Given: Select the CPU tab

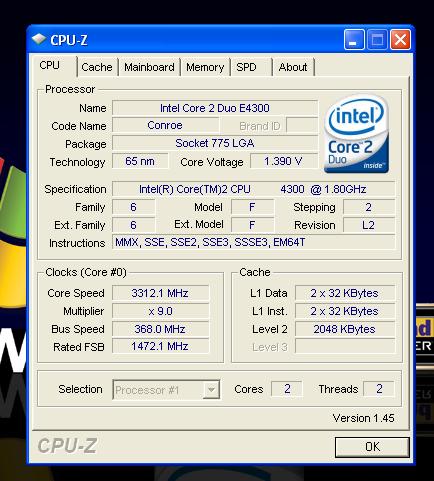Looking at the screenshot, I should (x=55, y=66).
